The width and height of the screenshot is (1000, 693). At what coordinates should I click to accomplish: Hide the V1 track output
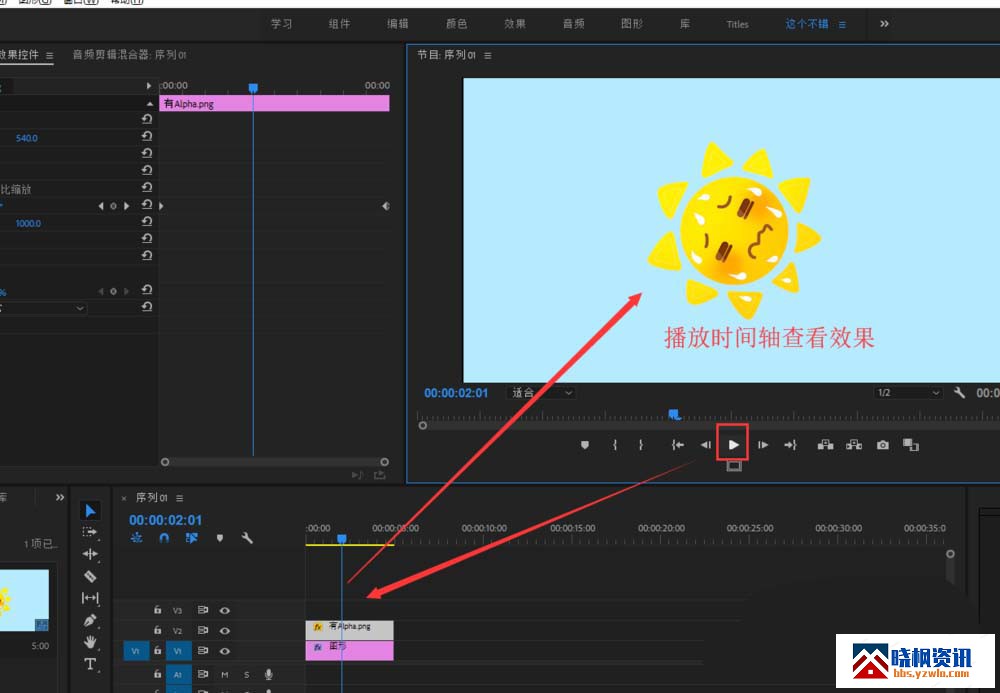pos(224,651)
